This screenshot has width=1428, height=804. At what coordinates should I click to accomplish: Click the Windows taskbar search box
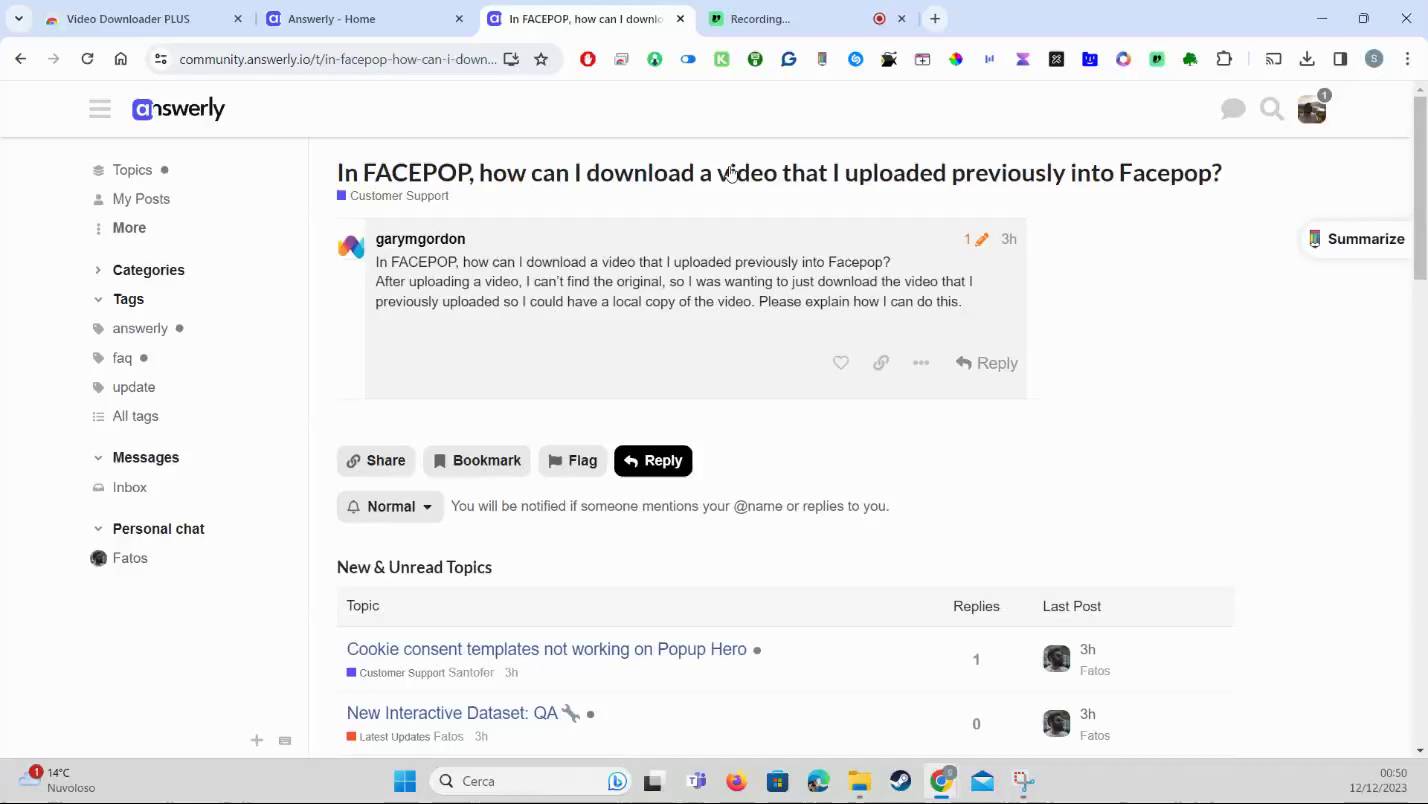coord(530,781)
